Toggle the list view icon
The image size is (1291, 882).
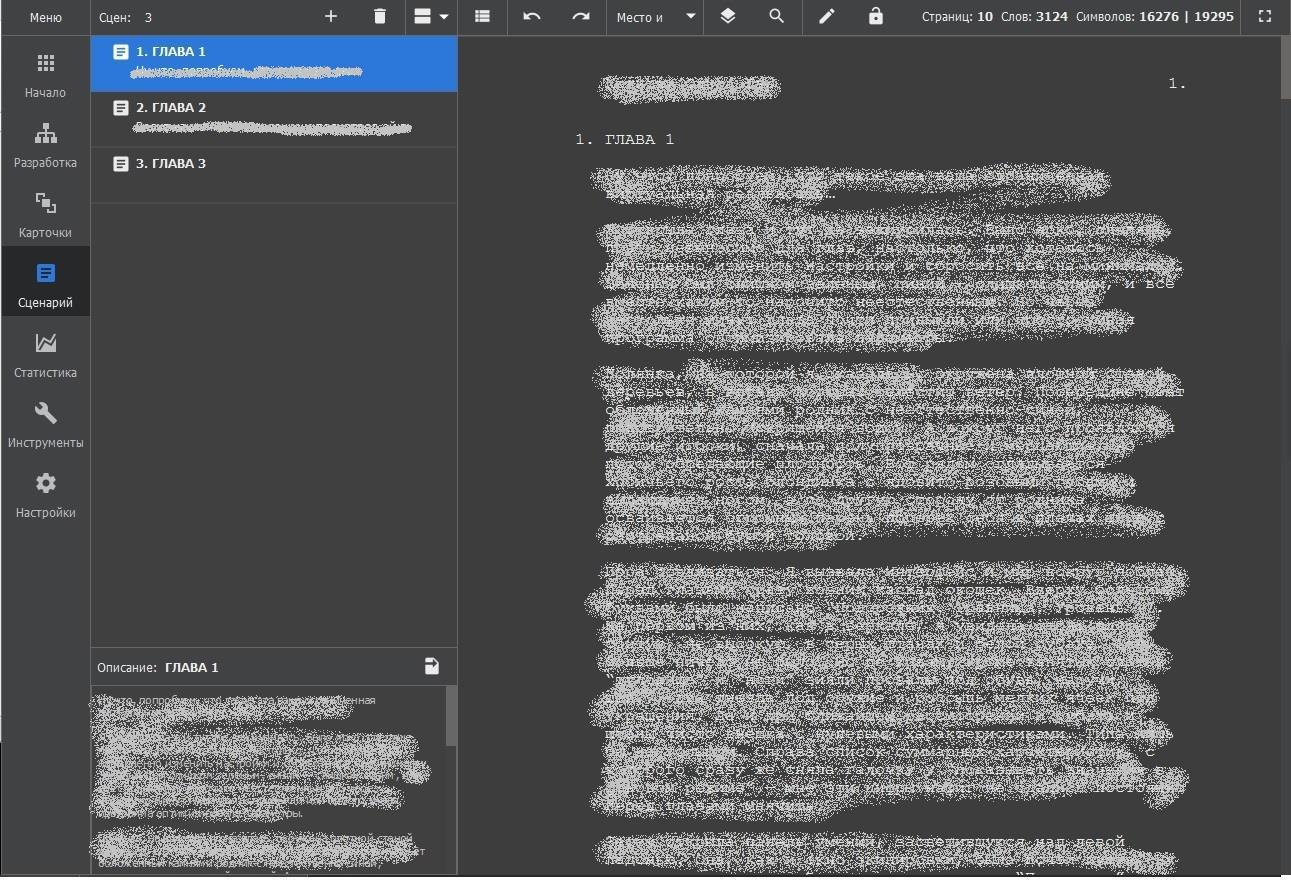[x=483, y=17]
